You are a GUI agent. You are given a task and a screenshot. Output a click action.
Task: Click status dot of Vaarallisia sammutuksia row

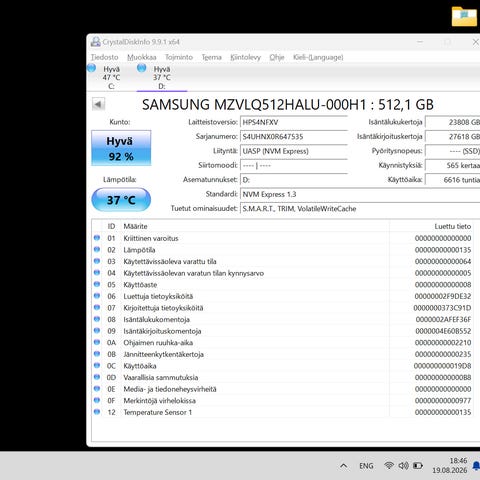pos(97,377)
